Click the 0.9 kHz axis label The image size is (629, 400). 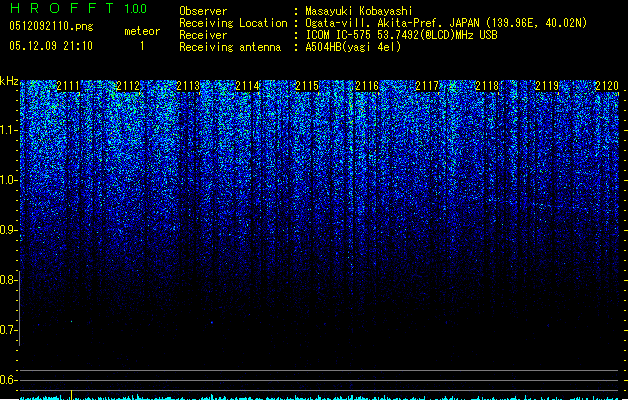pyautogui.click(x=8, y=230)
